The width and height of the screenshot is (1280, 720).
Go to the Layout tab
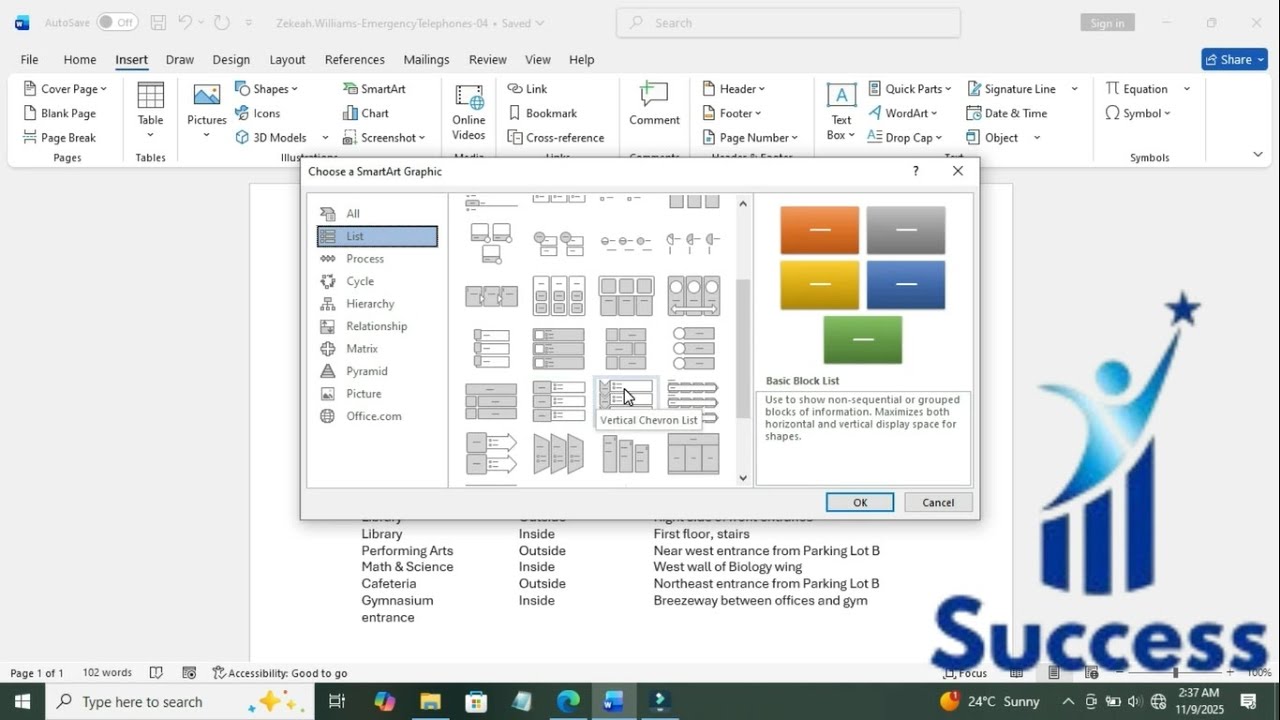click(287, 59)
